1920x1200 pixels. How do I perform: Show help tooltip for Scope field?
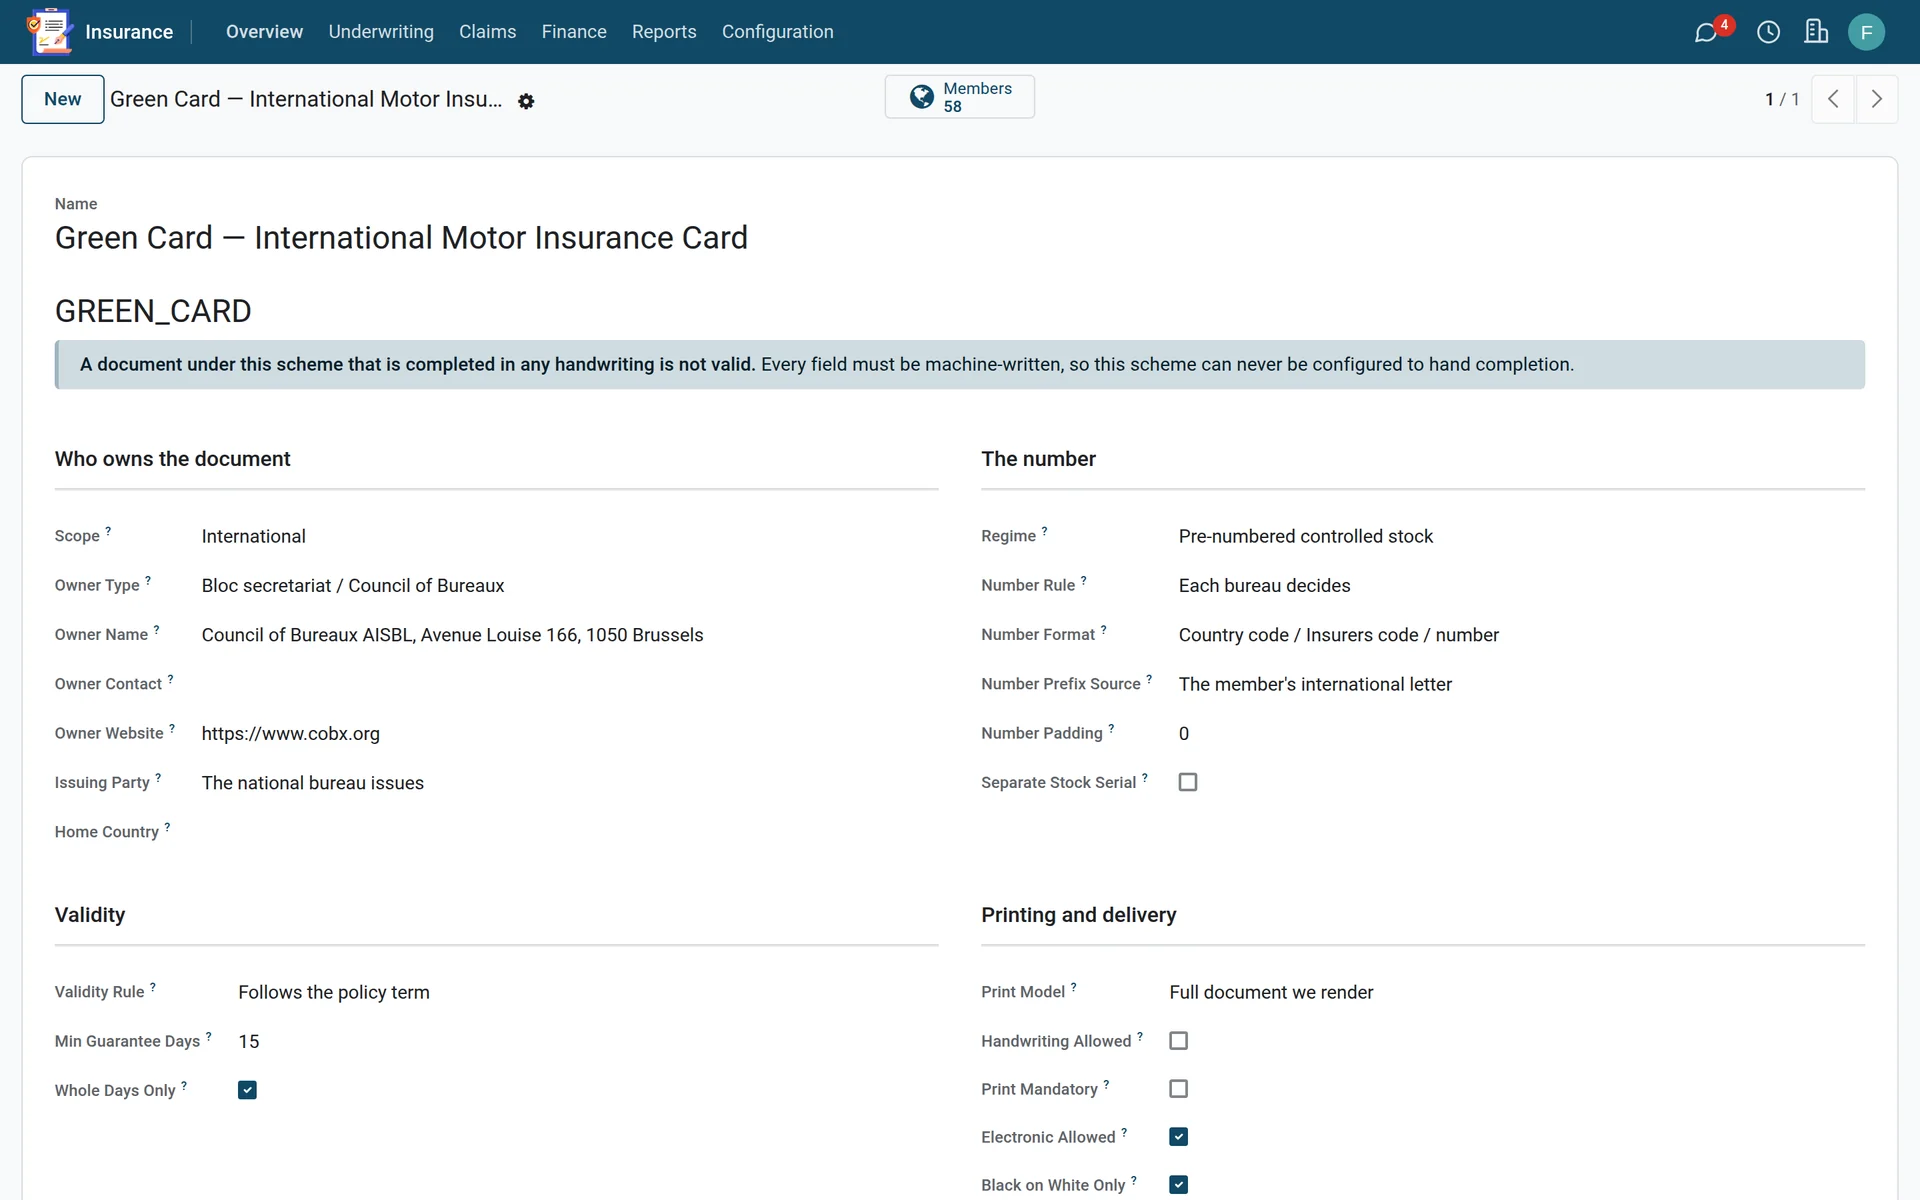click(108, 531)
